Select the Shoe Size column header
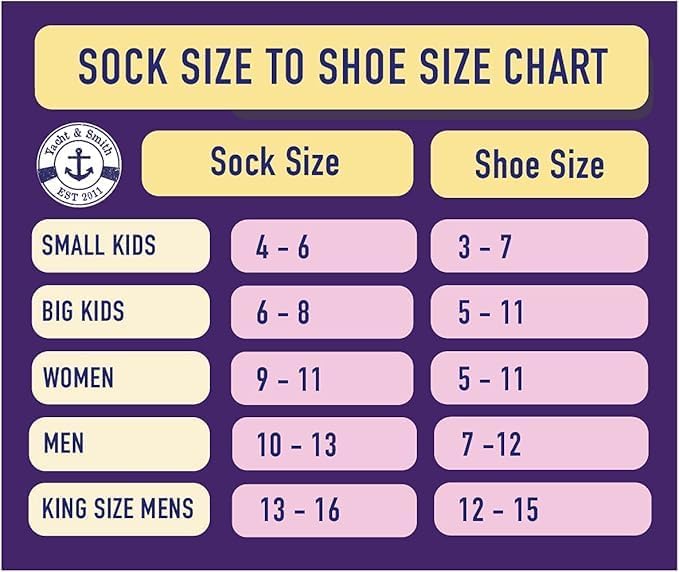 point(540,165)
